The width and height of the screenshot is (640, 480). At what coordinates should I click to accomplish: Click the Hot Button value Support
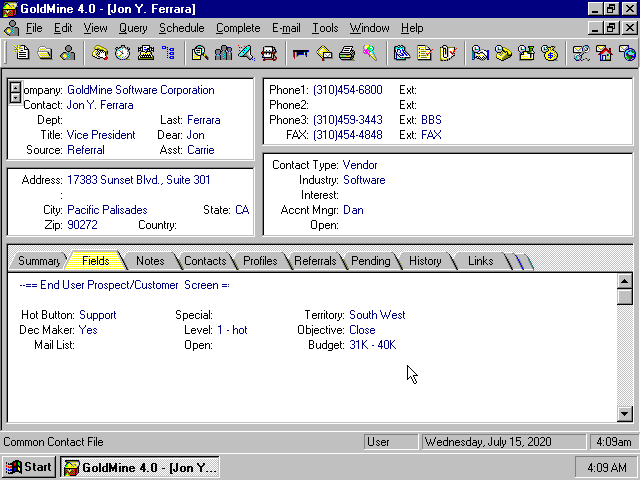(98, 315)
